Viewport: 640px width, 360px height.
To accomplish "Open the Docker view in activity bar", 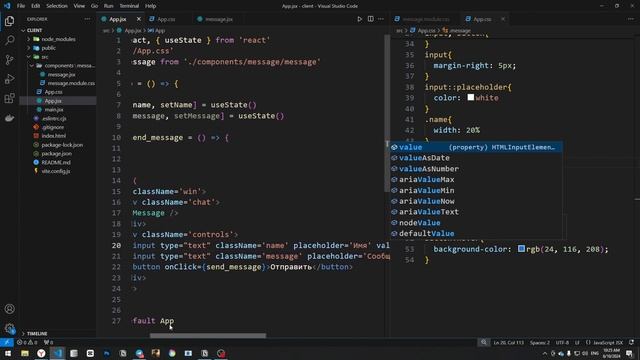I will click(9, 118).
